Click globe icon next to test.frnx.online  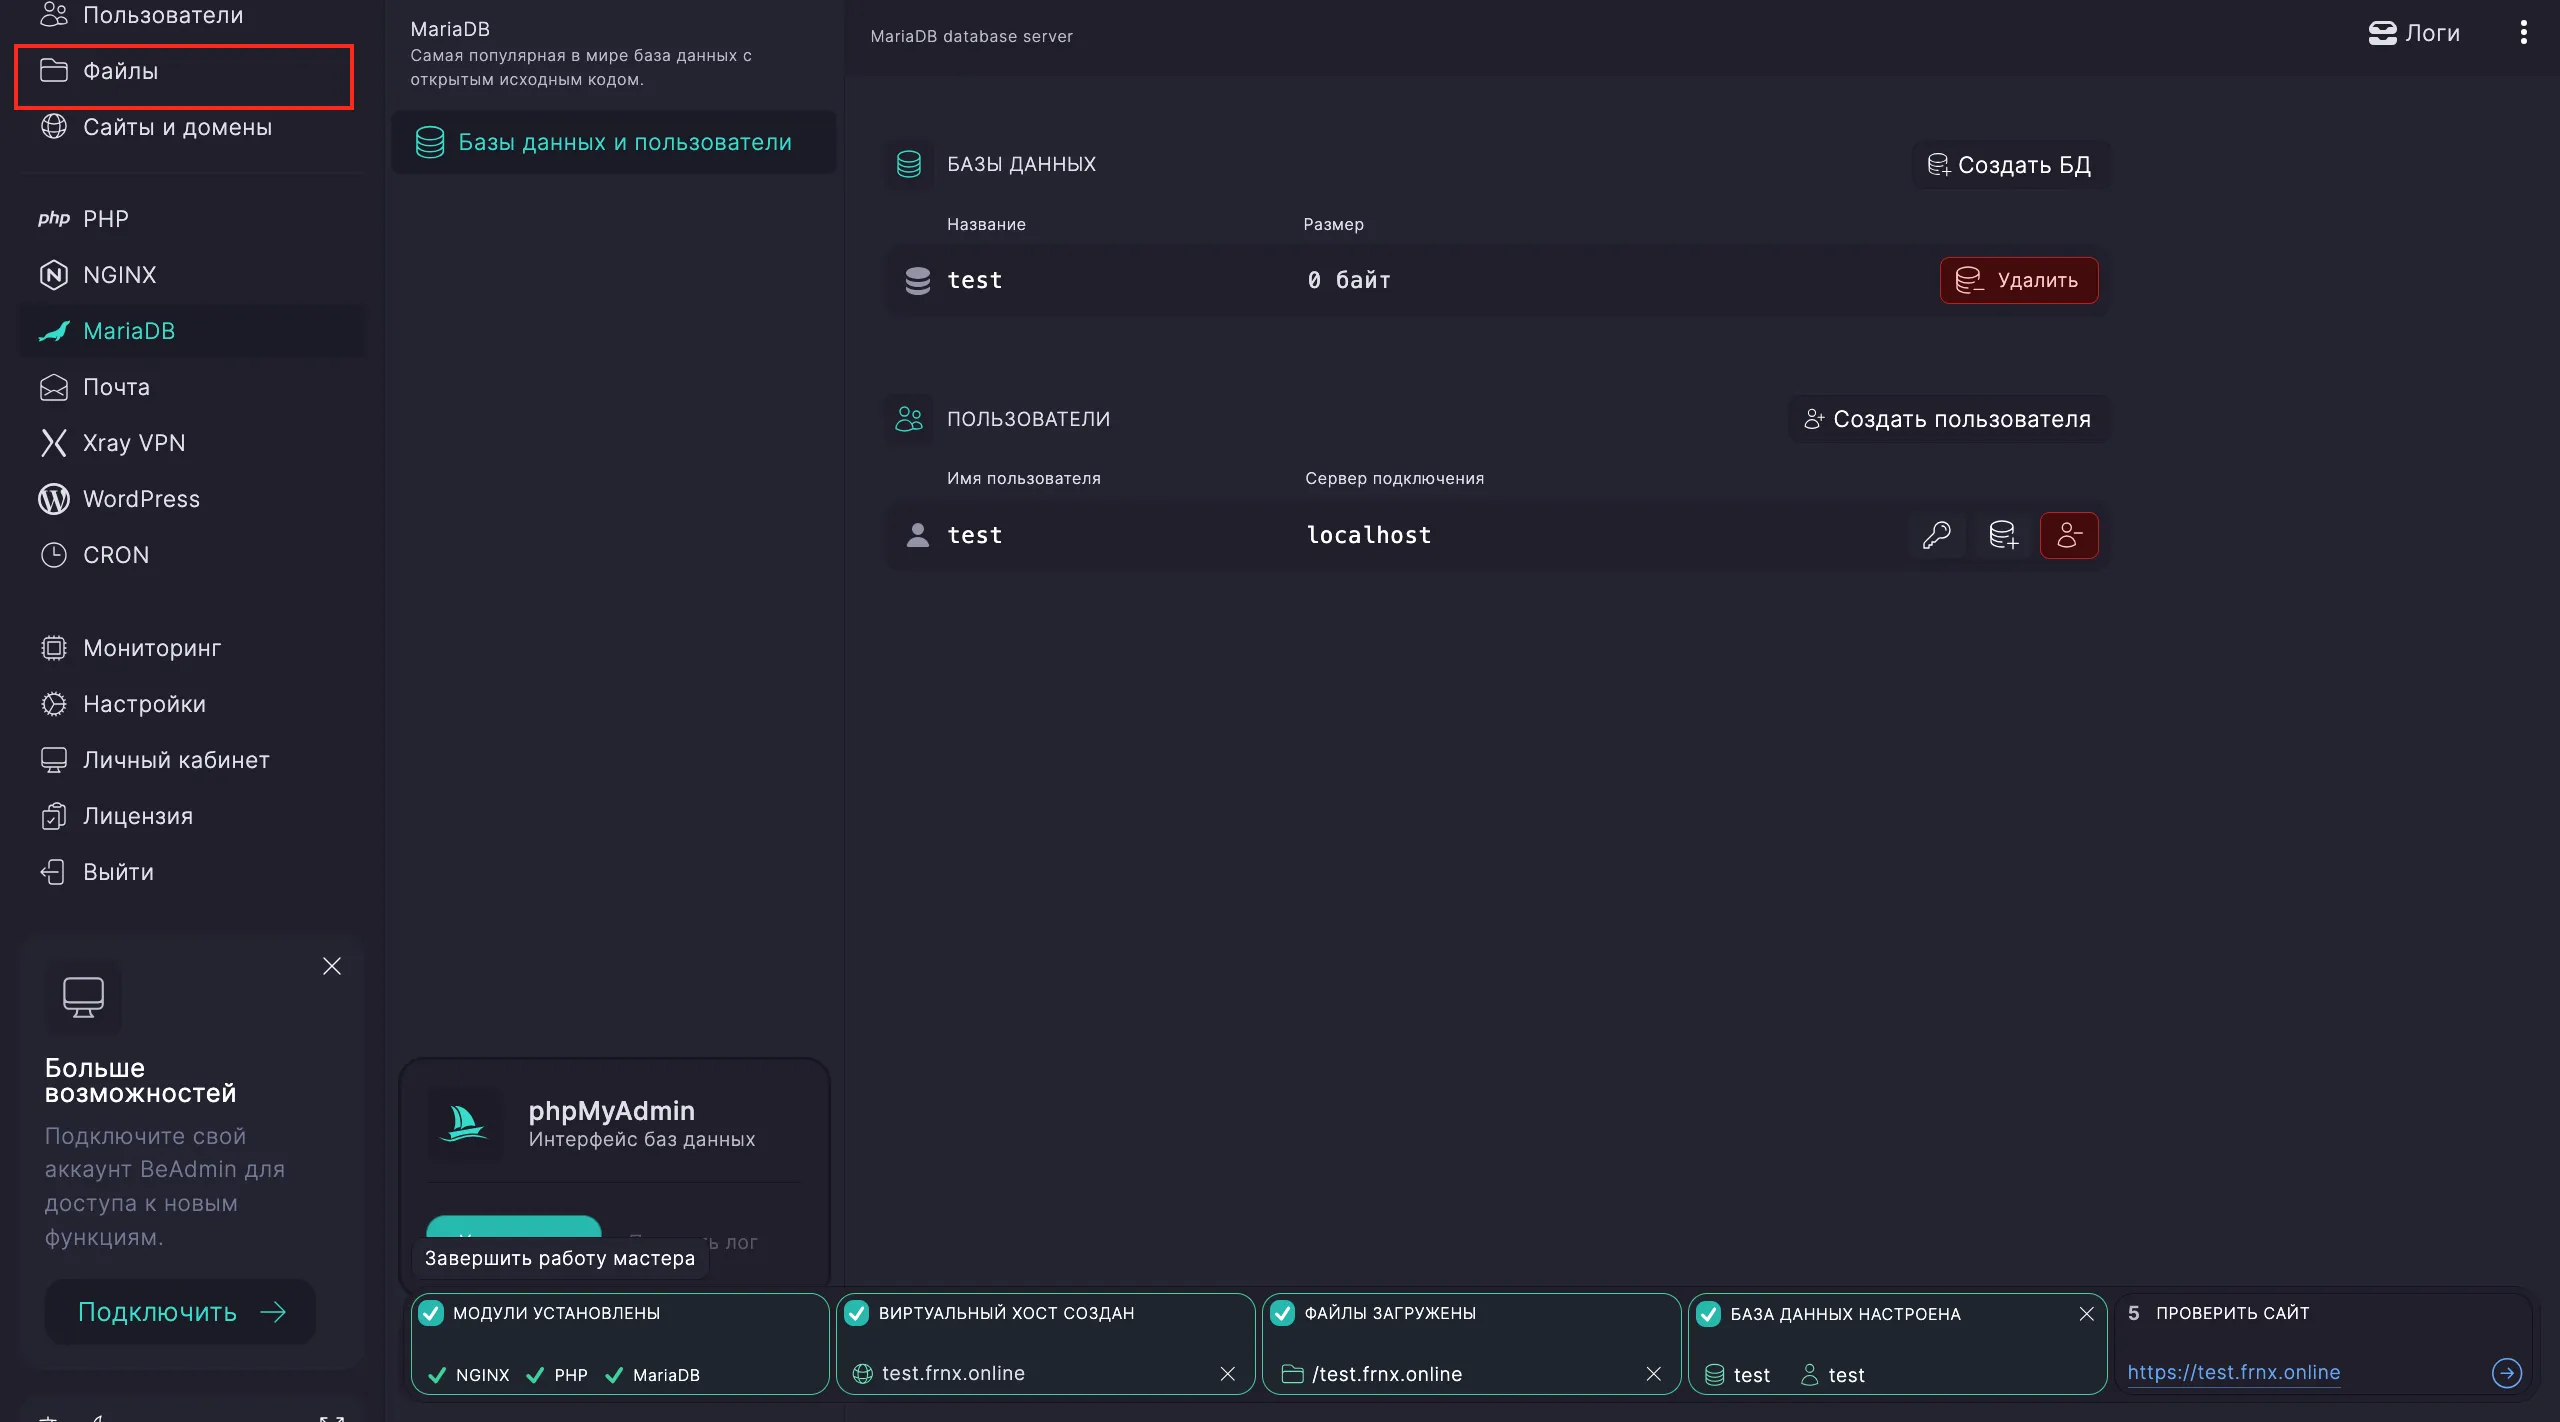[x=862, y=1374]
